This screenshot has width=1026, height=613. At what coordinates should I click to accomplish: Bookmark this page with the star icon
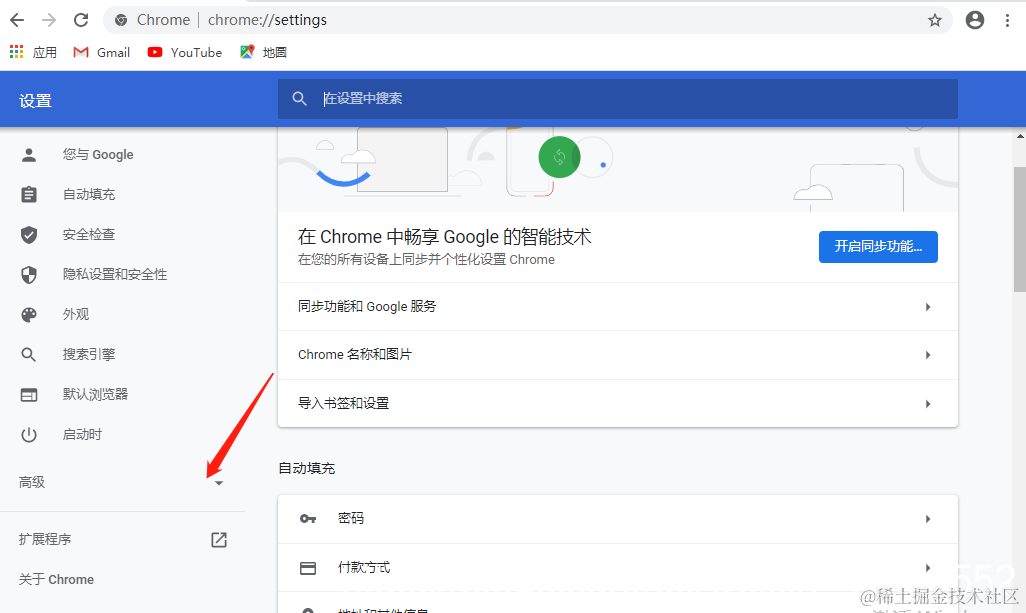(934, 20)
